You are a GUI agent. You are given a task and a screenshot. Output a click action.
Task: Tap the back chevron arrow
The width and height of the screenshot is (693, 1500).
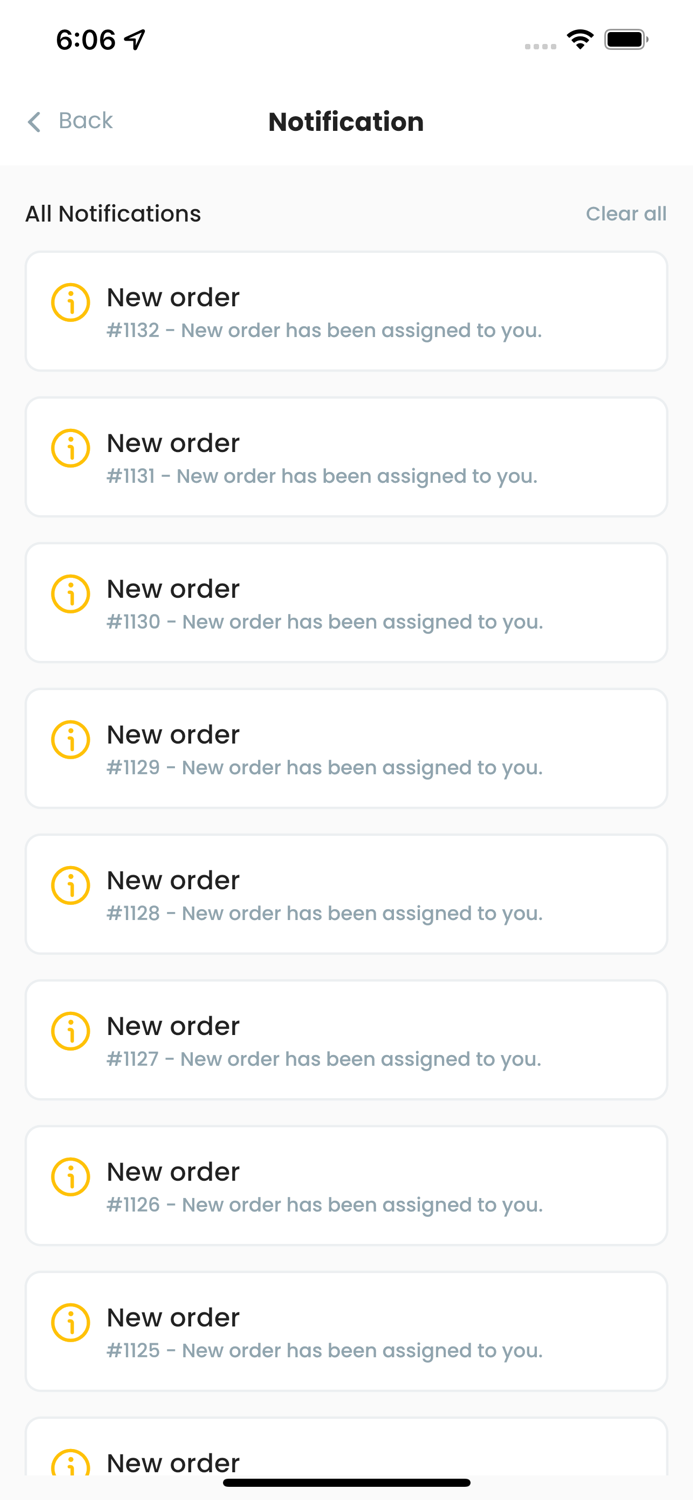(x=33, y=121)
